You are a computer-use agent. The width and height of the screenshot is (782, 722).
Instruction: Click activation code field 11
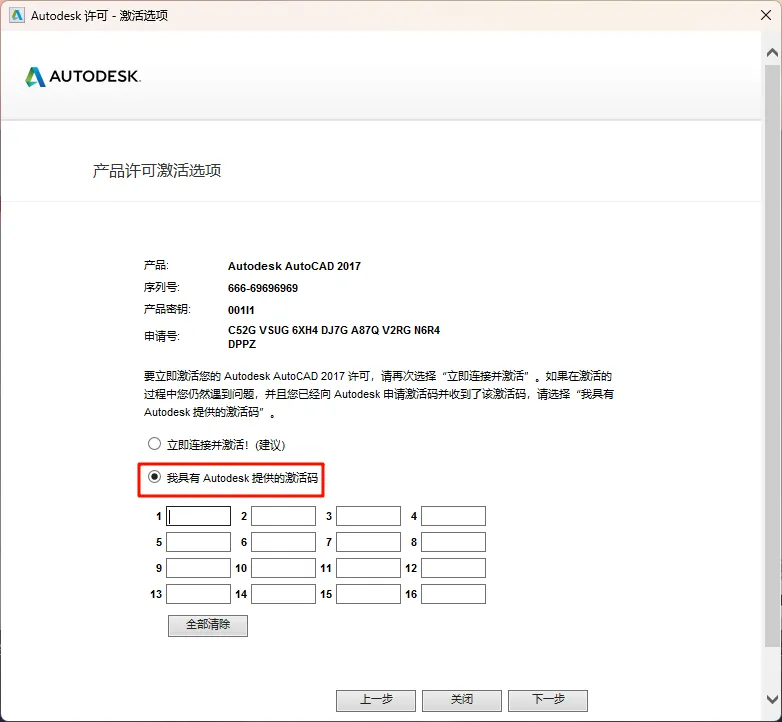tap(369, 568)
